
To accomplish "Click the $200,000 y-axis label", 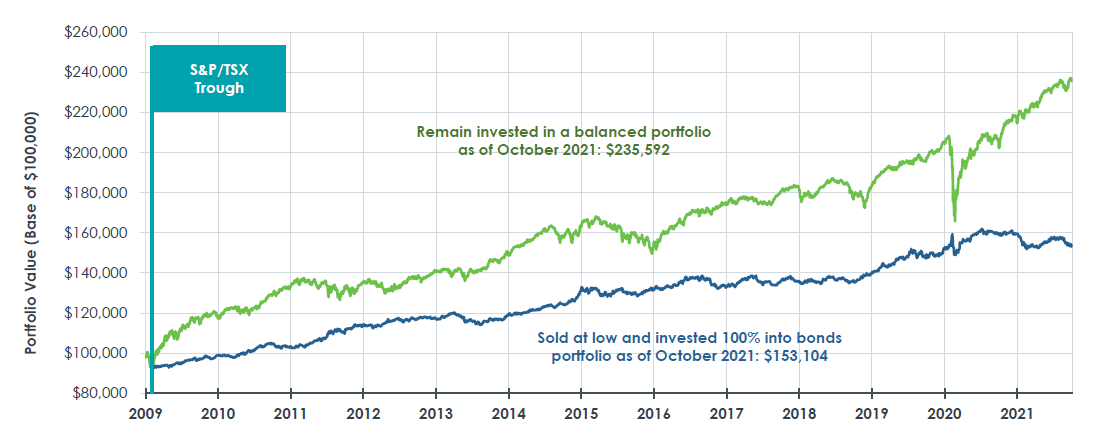I will (98, 152).
